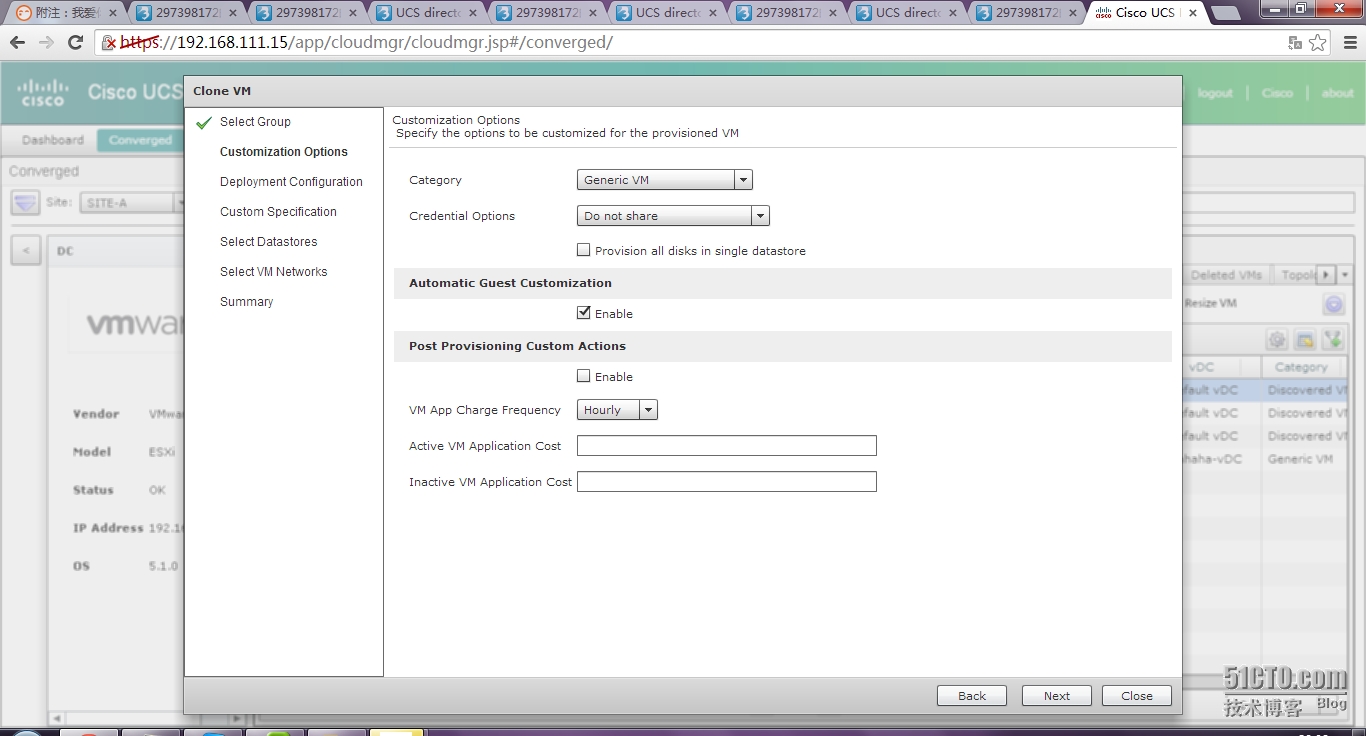Open the Category dropdown showing Generic VM

[x=664, y=180]
